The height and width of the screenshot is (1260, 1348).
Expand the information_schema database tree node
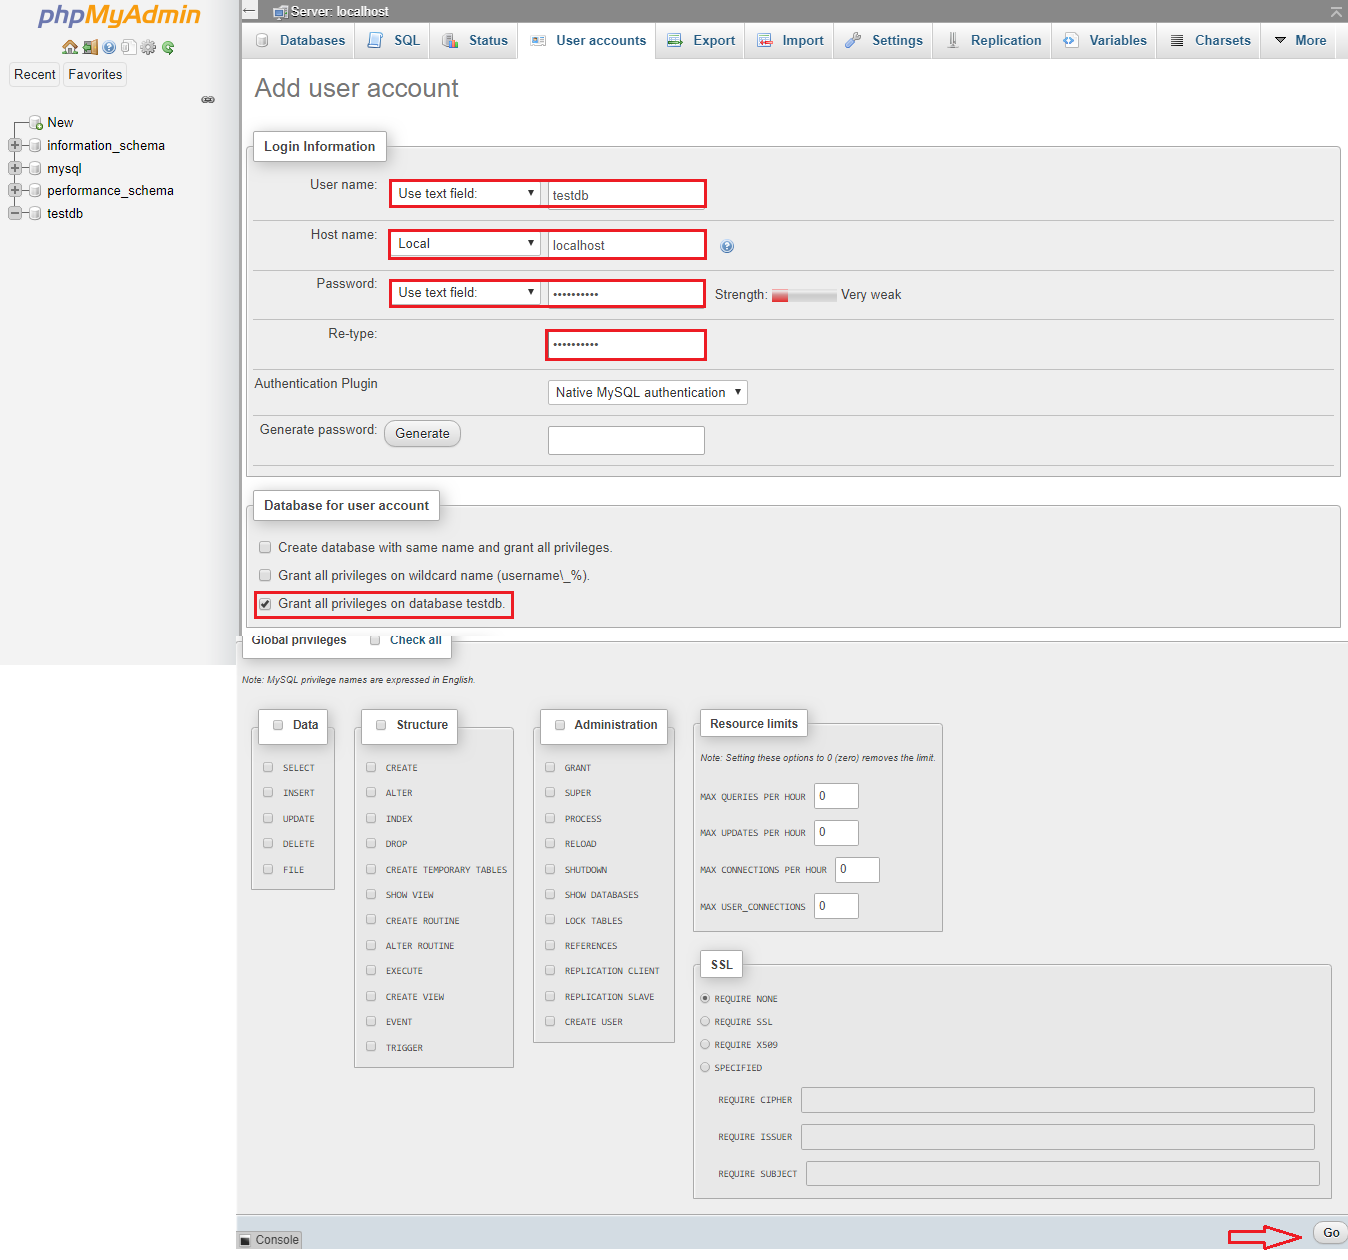coord(15,146)
